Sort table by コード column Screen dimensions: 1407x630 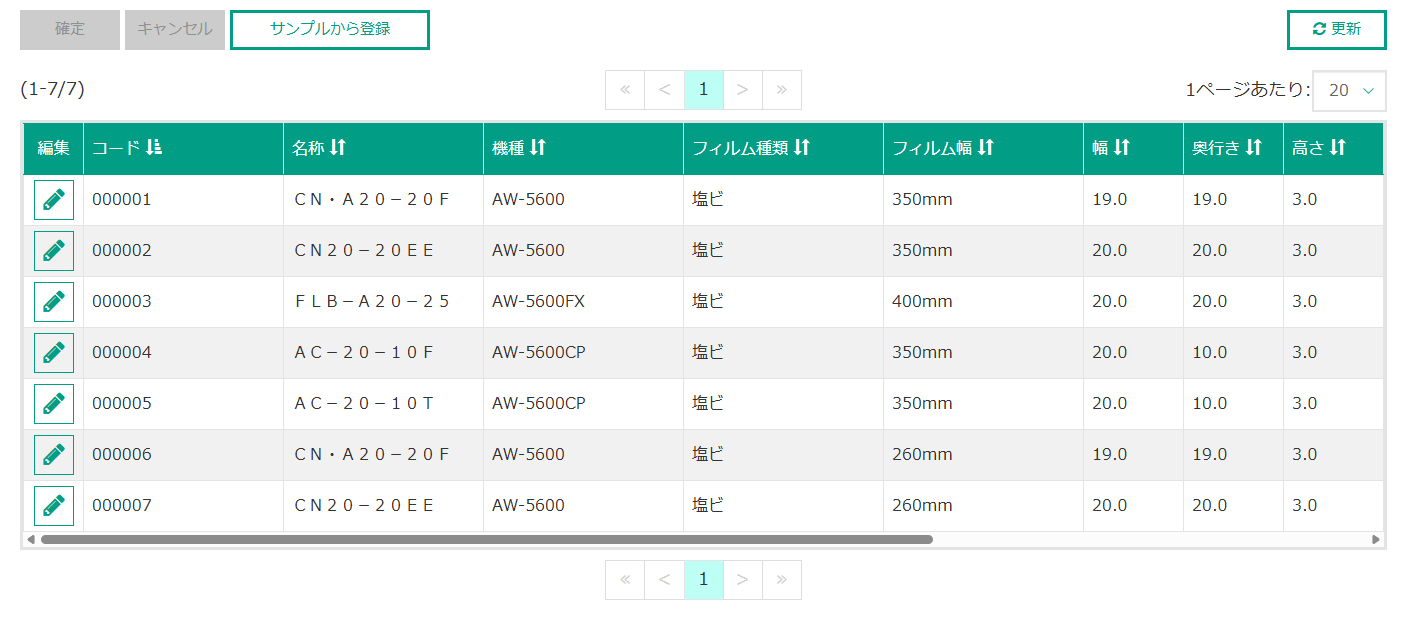(153, 148)
